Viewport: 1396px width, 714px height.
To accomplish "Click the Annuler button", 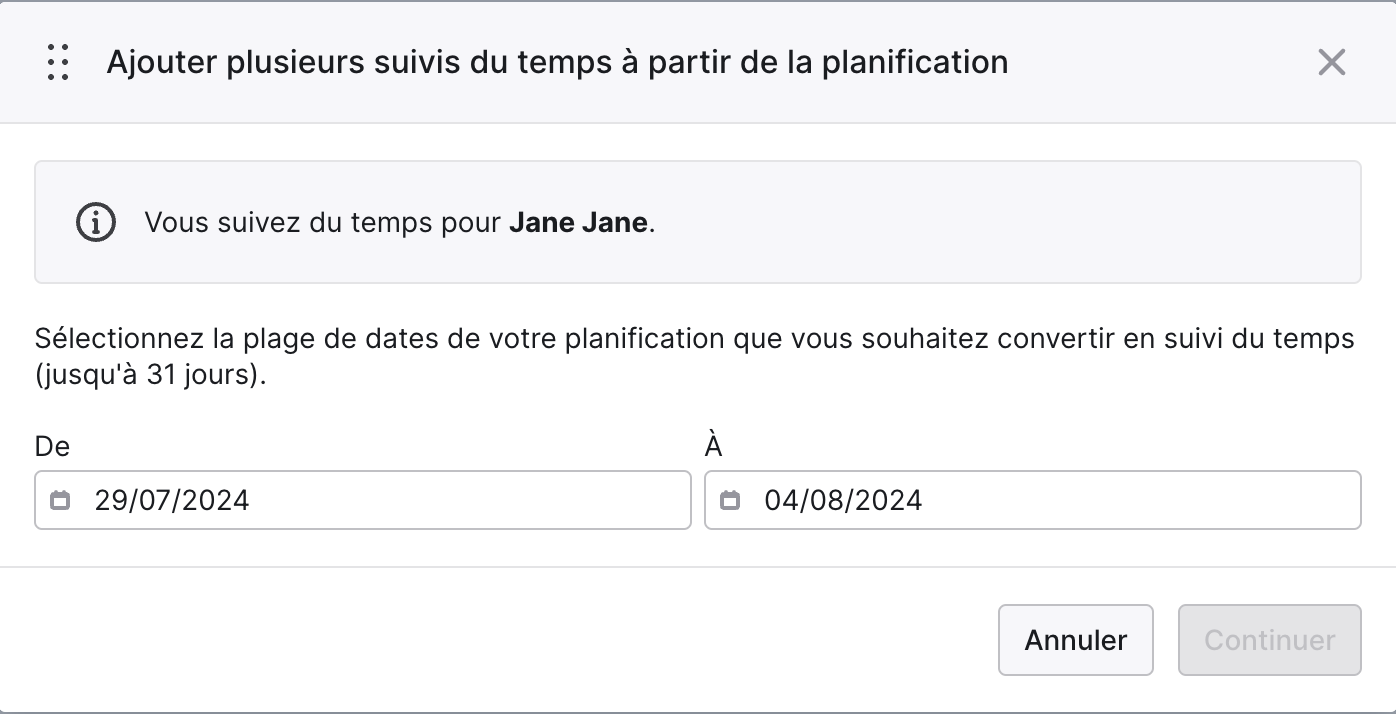I will 1076,640.
